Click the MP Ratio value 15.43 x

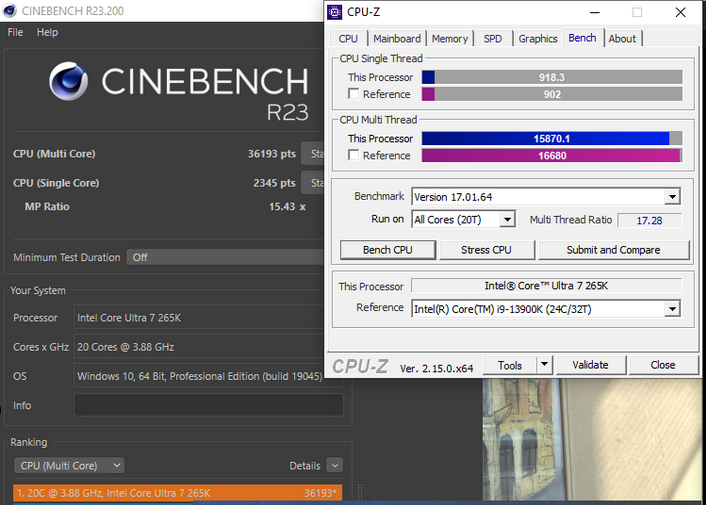[x=287, y=207]
